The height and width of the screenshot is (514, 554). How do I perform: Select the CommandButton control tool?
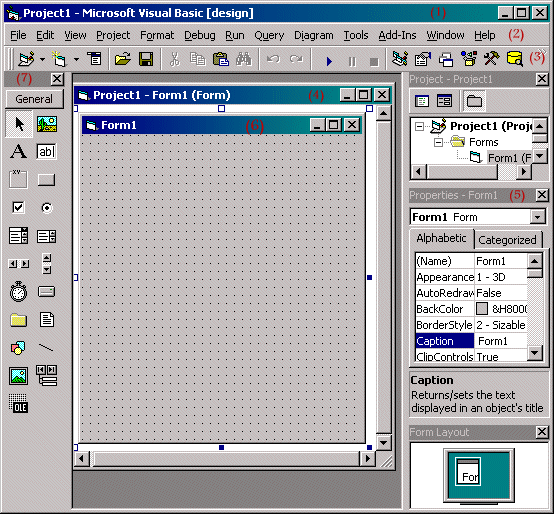[x=47, y=179]
